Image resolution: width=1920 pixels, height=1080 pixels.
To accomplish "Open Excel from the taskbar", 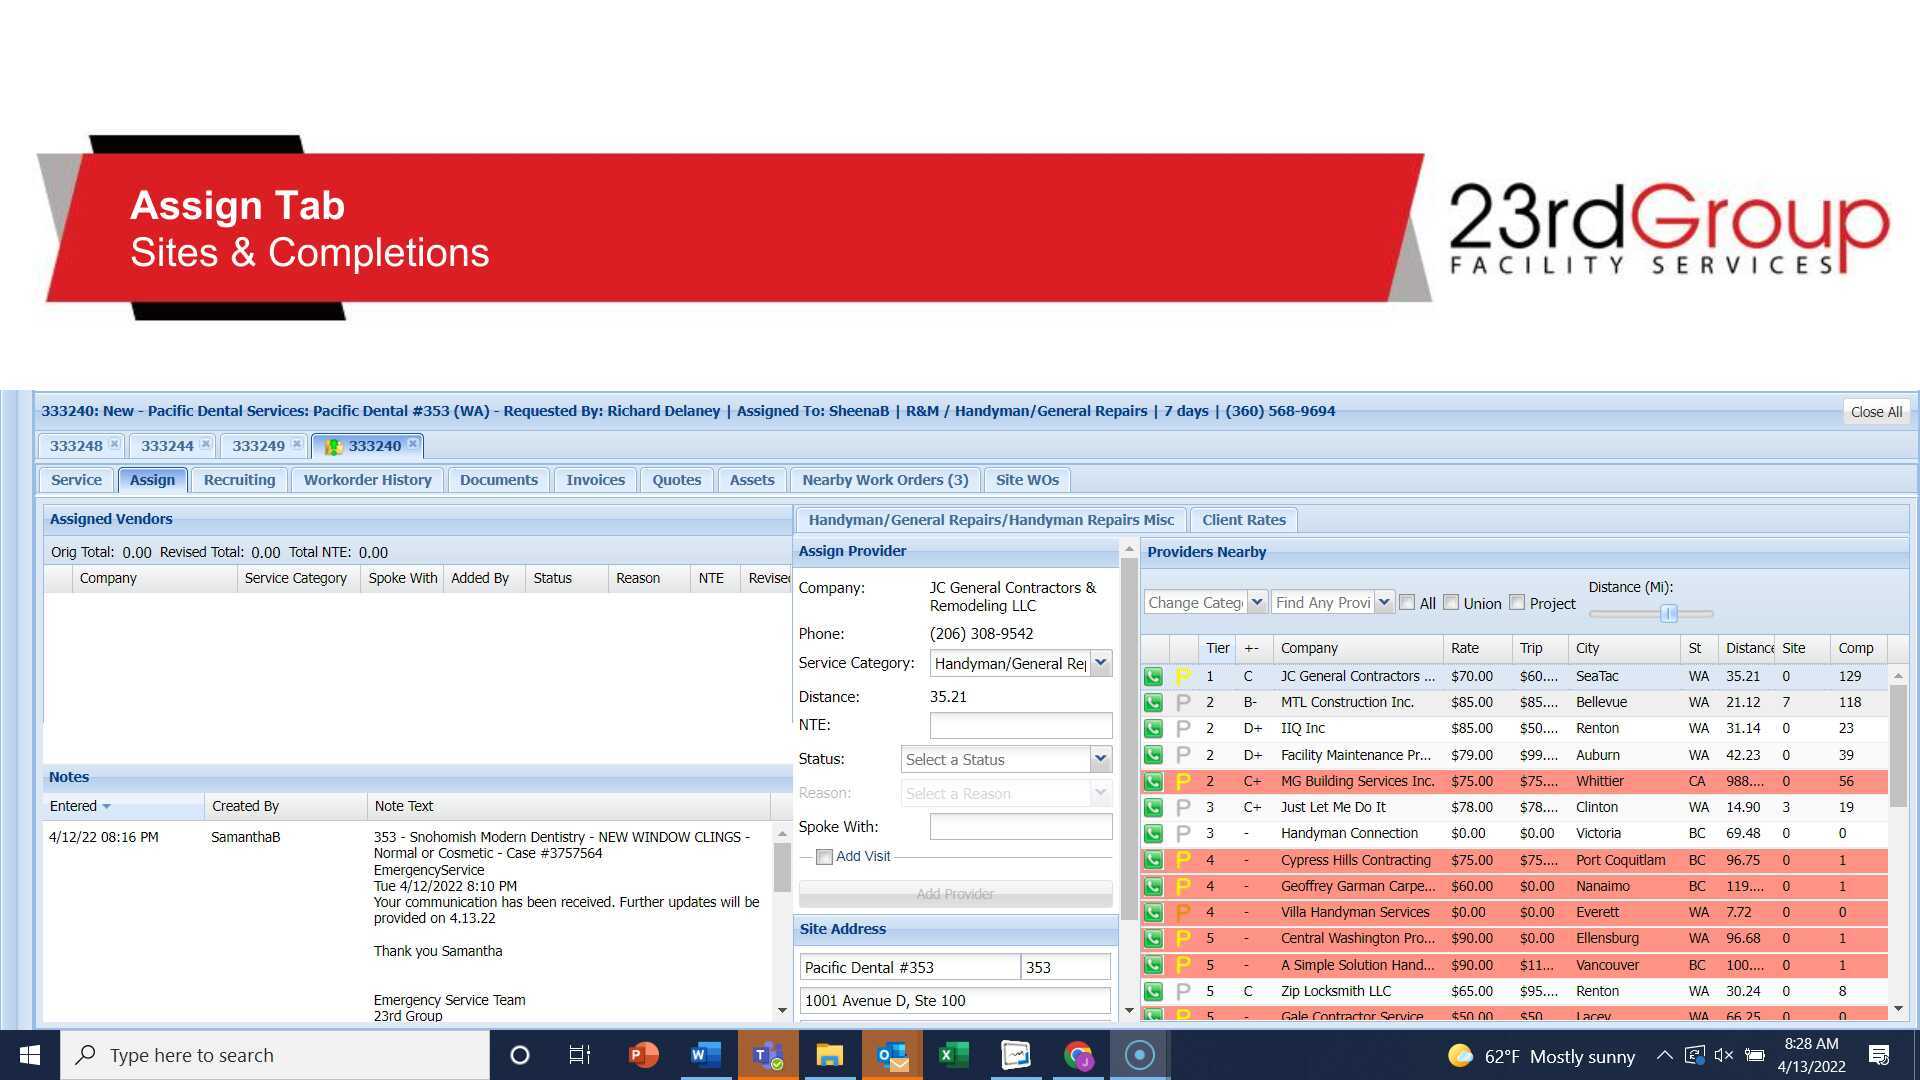I will click(x=953, y=1054).
